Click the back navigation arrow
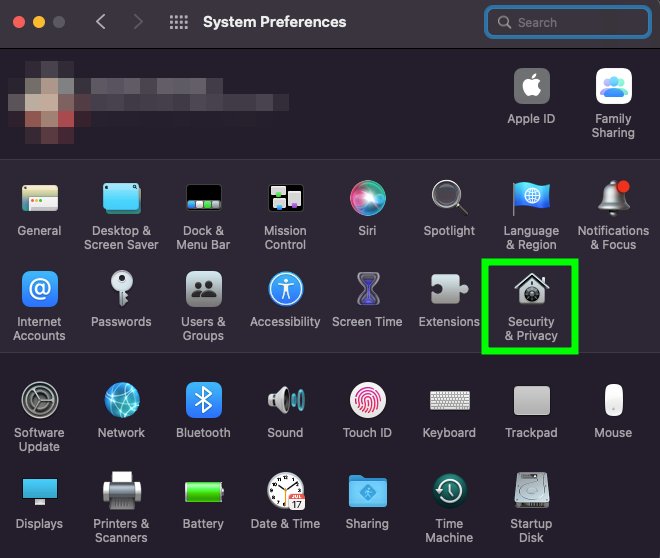660x558 pixels. [101, 22]
